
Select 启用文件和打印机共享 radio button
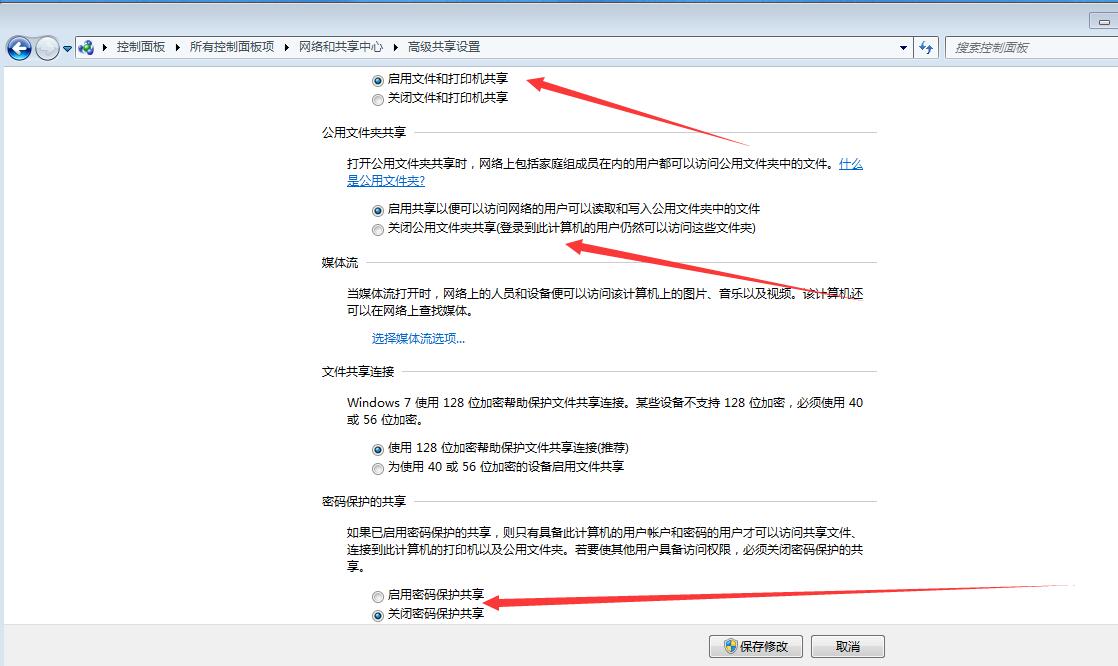click(377, 79)
